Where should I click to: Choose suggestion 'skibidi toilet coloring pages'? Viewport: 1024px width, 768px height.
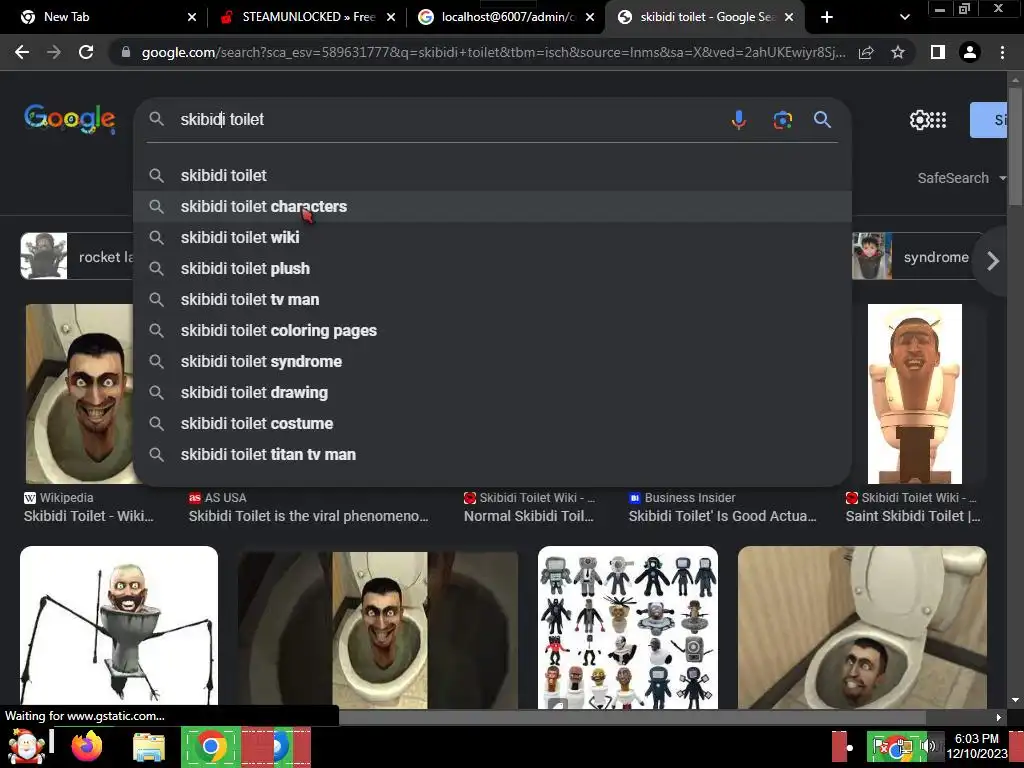pyautogui.click(x=492, y=330)
